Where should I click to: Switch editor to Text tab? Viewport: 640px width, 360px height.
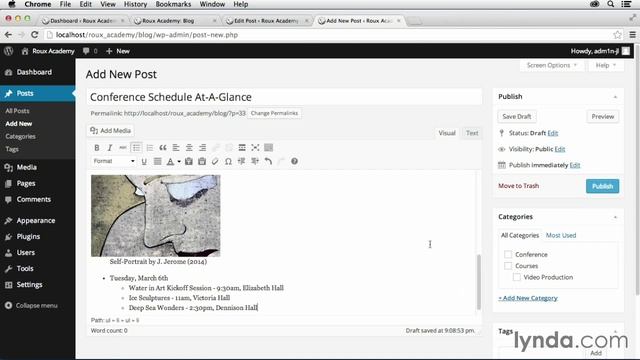[x=472, y=133]
